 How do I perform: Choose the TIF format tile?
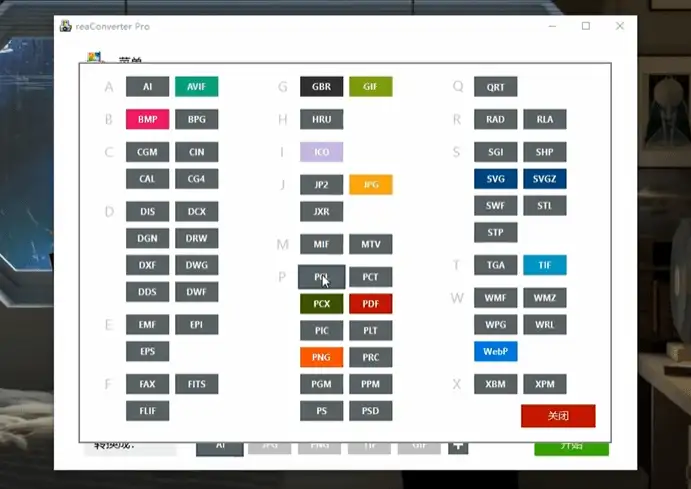tap(544, 265)
